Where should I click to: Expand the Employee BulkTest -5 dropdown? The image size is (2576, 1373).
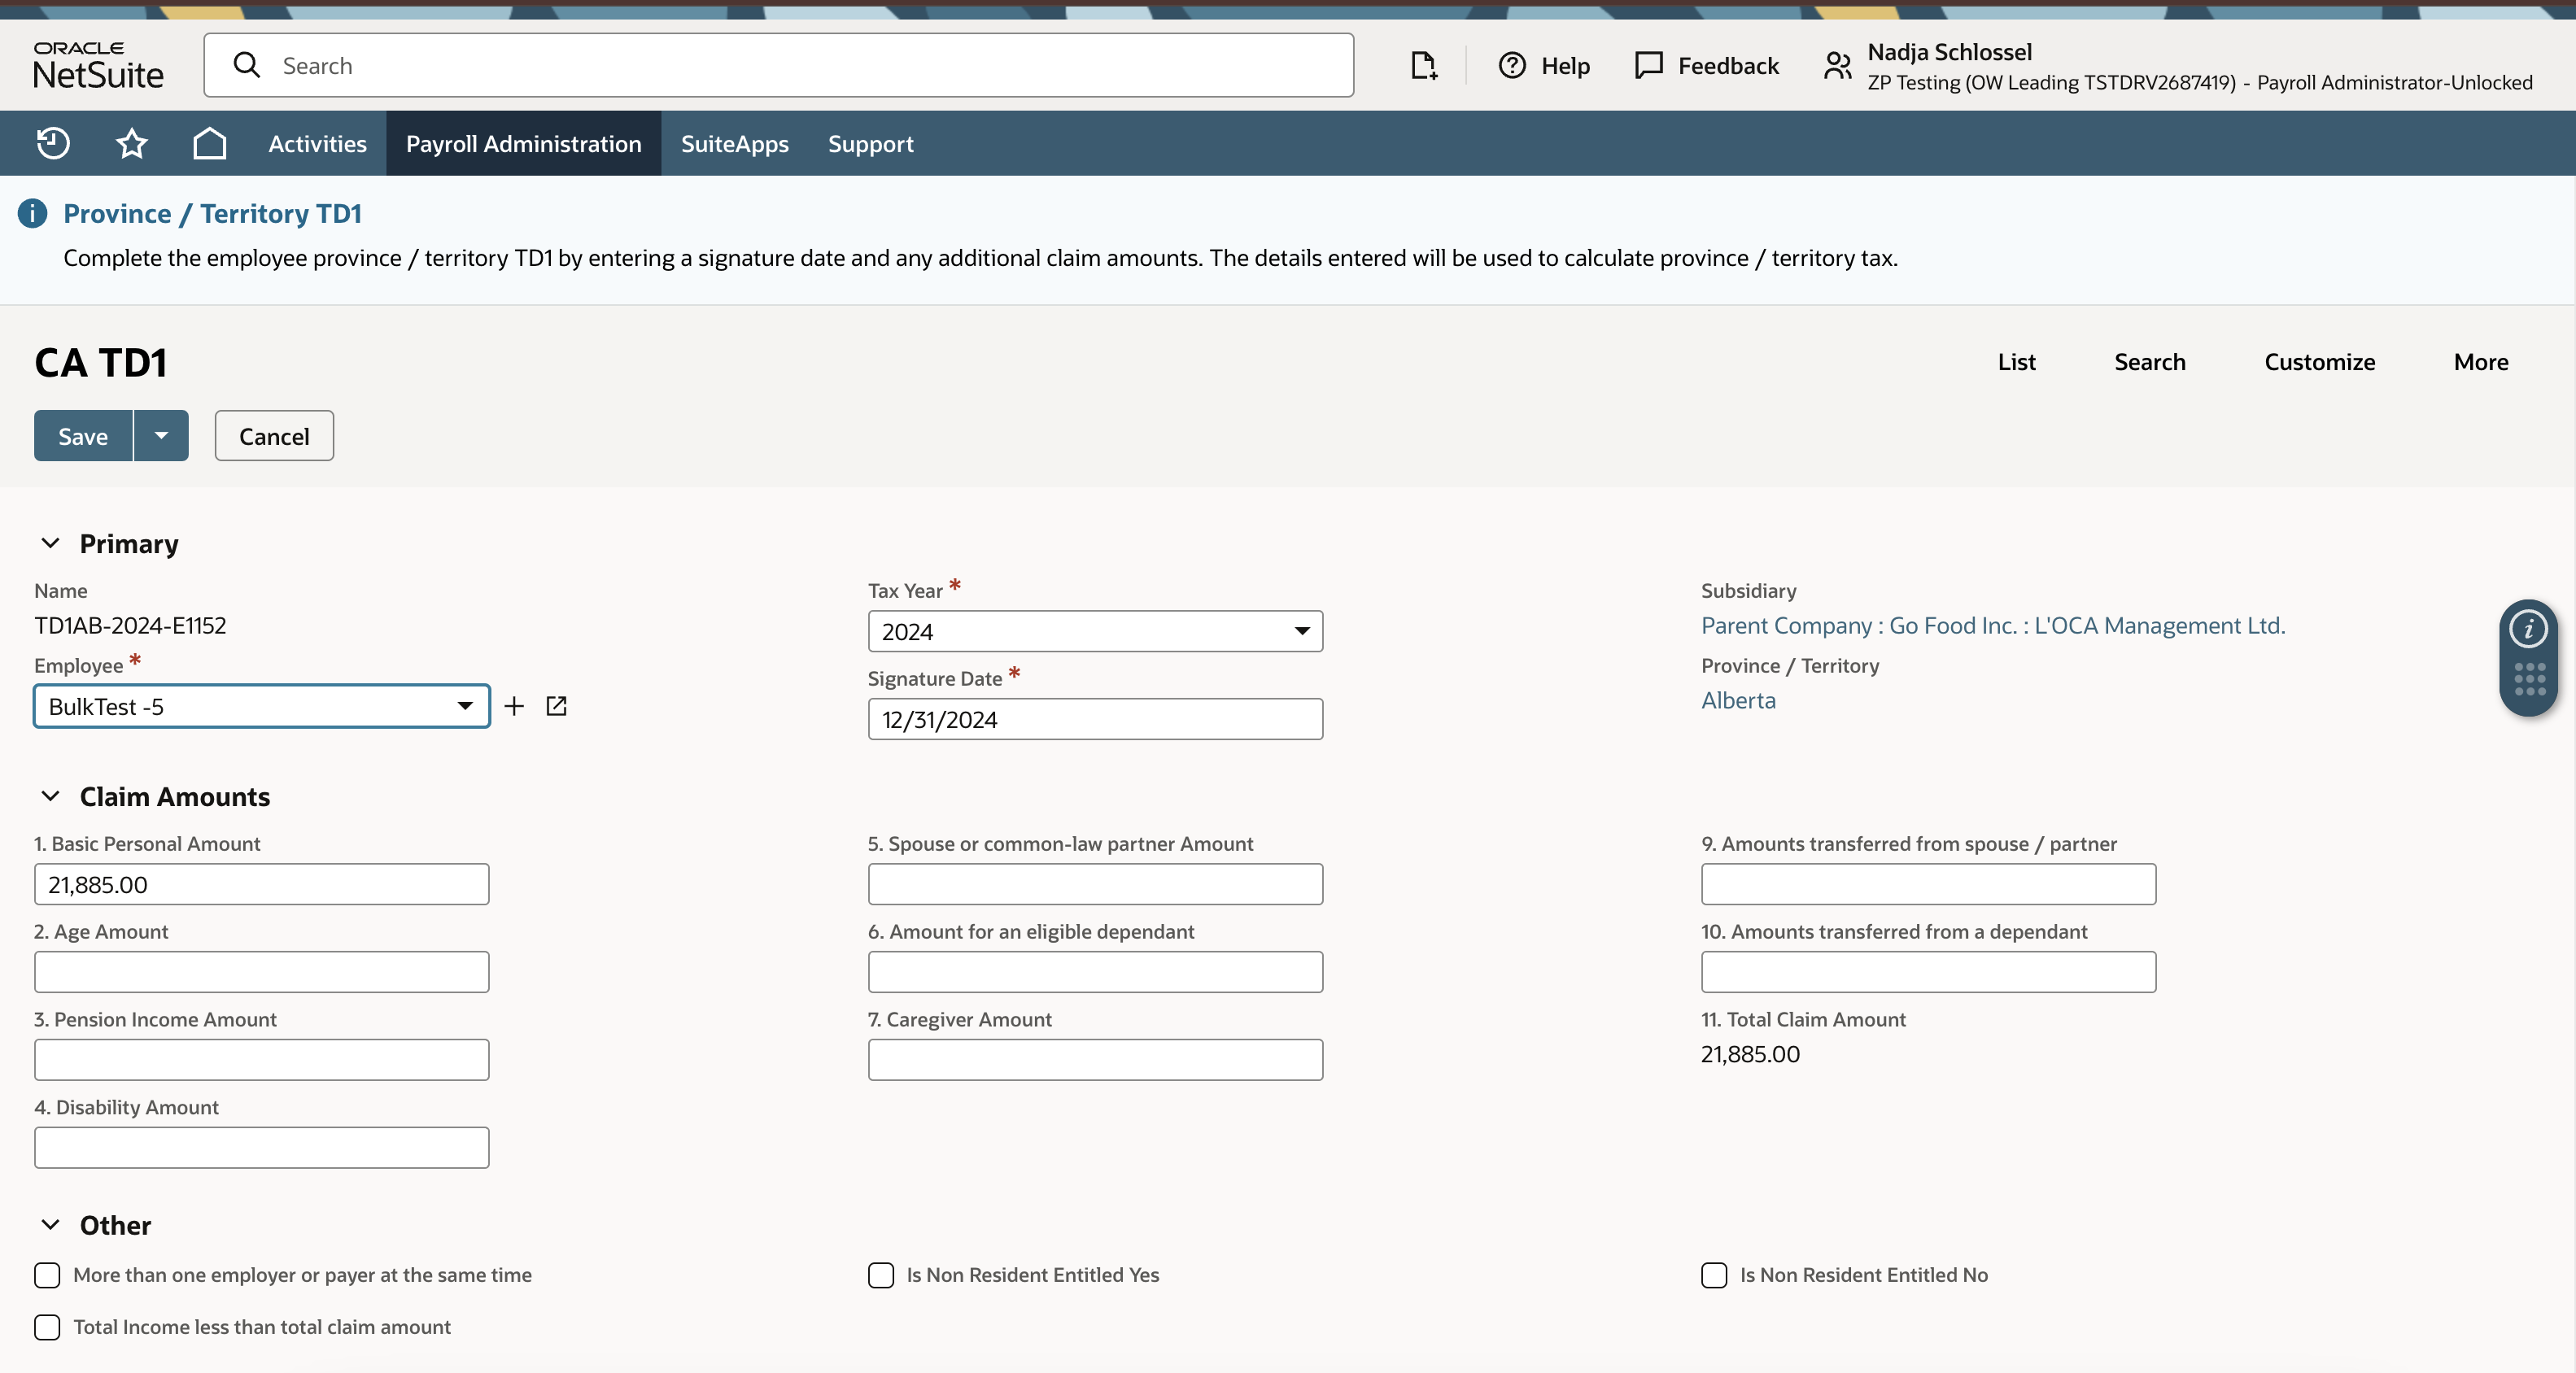(464, 706)
